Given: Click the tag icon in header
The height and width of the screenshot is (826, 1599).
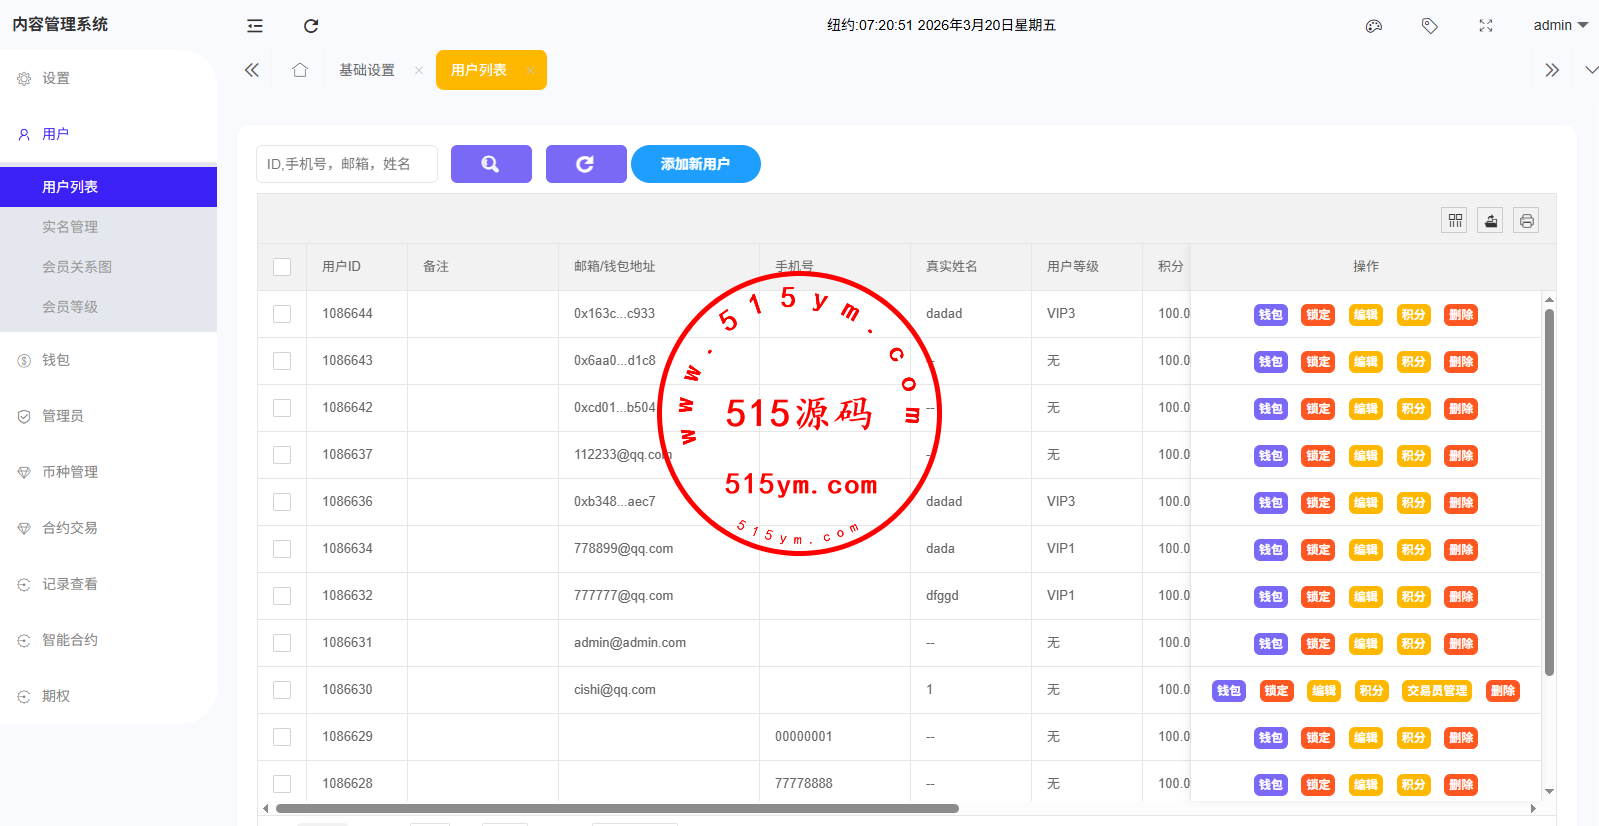Looking at the screenshot, I should (1430, 26).
